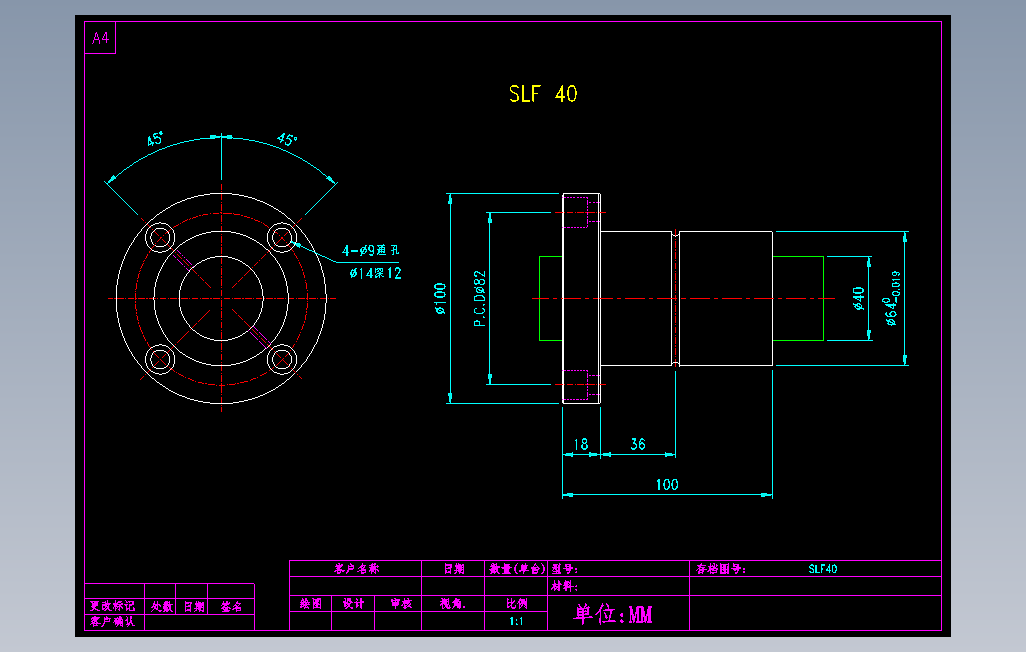Click the SLF 40 drawing title
Viewport: 1026px width, 652px height.
[543, 94]
